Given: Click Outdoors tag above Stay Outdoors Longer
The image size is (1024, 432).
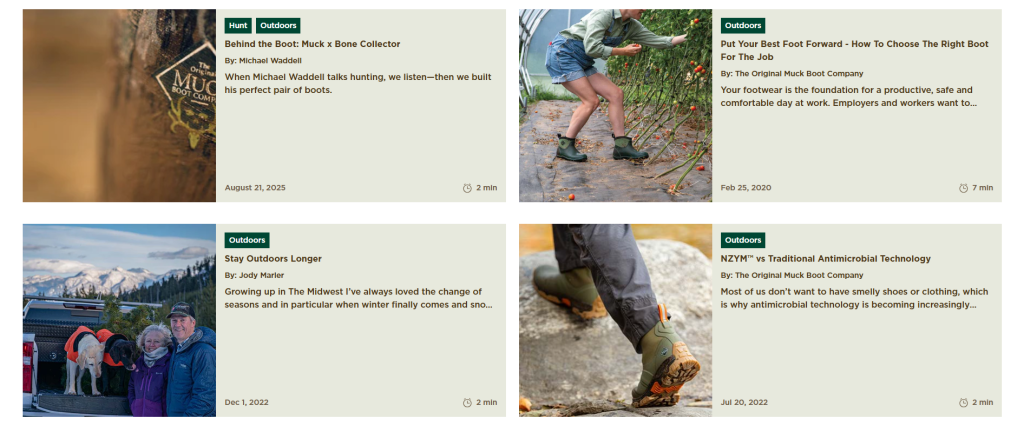Looking at the screenshot, I should [247, 240].
